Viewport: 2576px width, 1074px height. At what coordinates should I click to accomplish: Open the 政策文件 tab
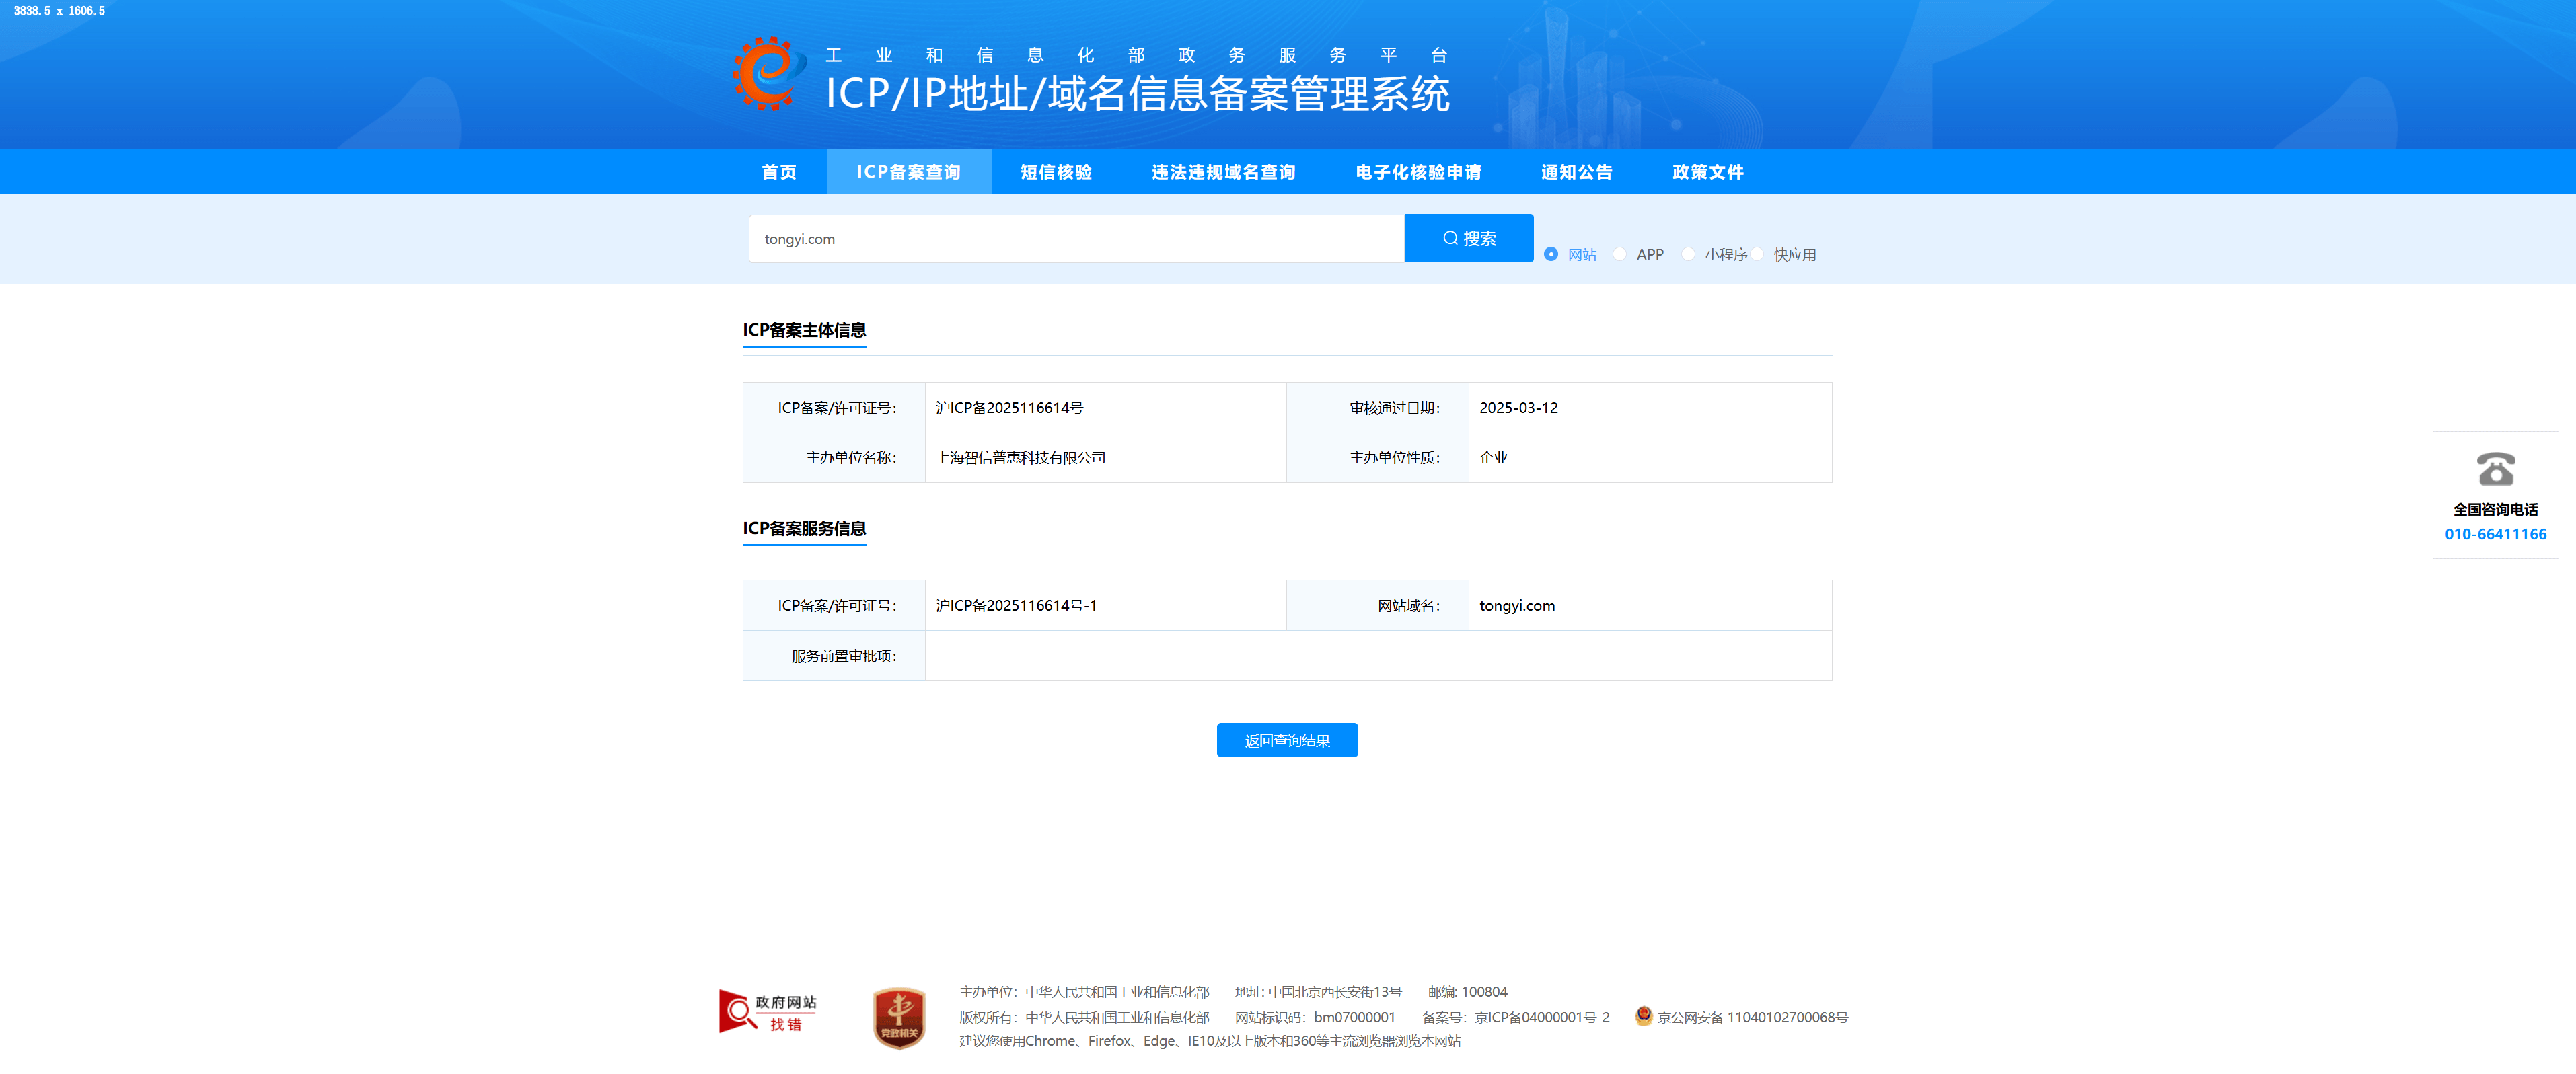(1707, 172)
